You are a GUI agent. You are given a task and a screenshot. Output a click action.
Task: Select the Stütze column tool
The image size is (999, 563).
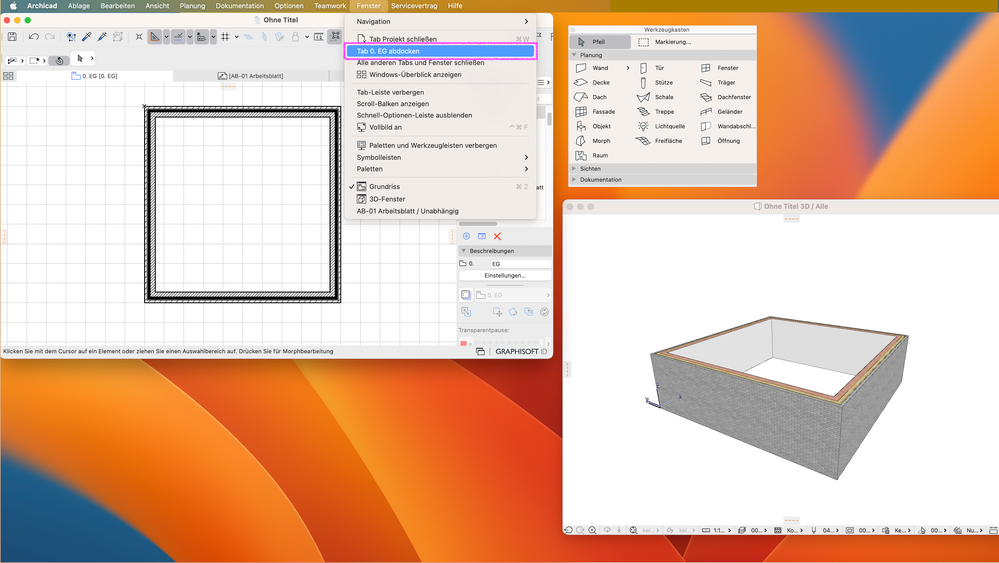pyautogui.click(x=659, y=82)
